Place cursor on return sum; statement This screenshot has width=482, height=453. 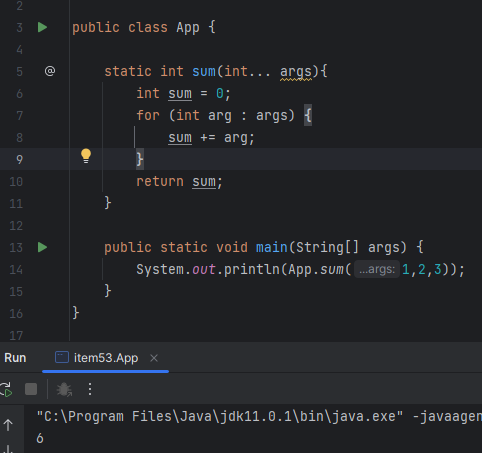click(179, 182)
